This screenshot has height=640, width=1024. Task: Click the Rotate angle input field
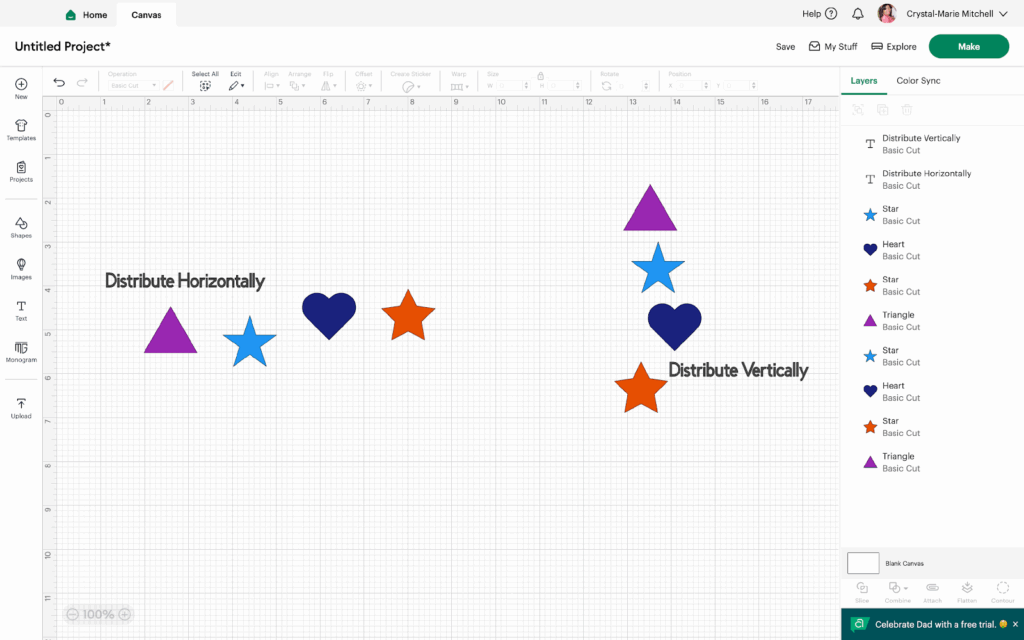click(x=632, y=86)
